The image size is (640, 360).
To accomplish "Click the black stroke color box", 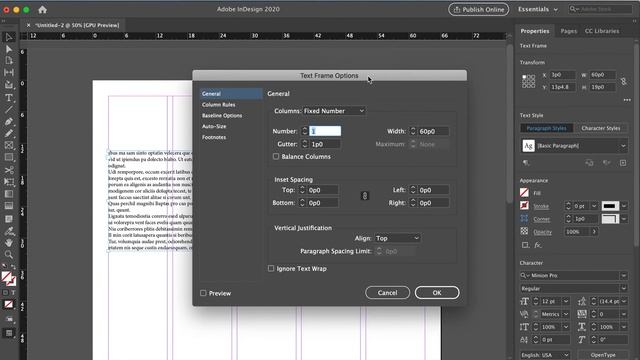I will point(610,206).
